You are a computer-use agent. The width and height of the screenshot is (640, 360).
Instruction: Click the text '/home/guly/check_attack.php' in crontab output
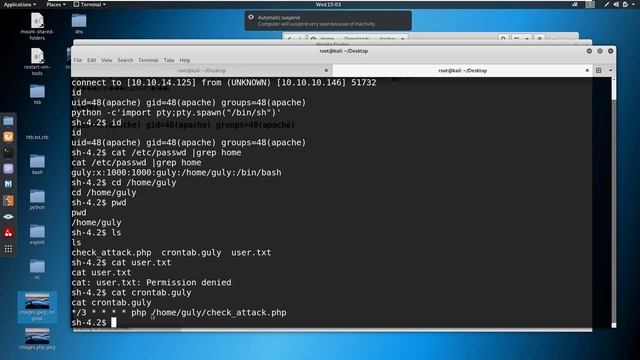click(219, 313)
